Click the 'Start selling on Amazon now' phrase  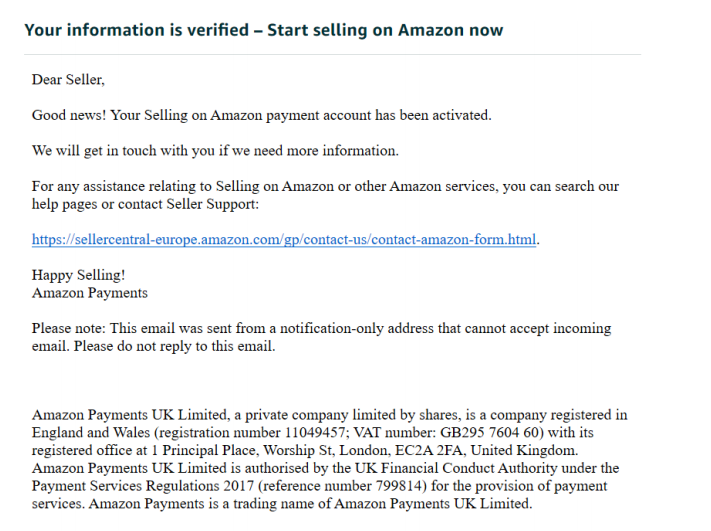point(385,30)
